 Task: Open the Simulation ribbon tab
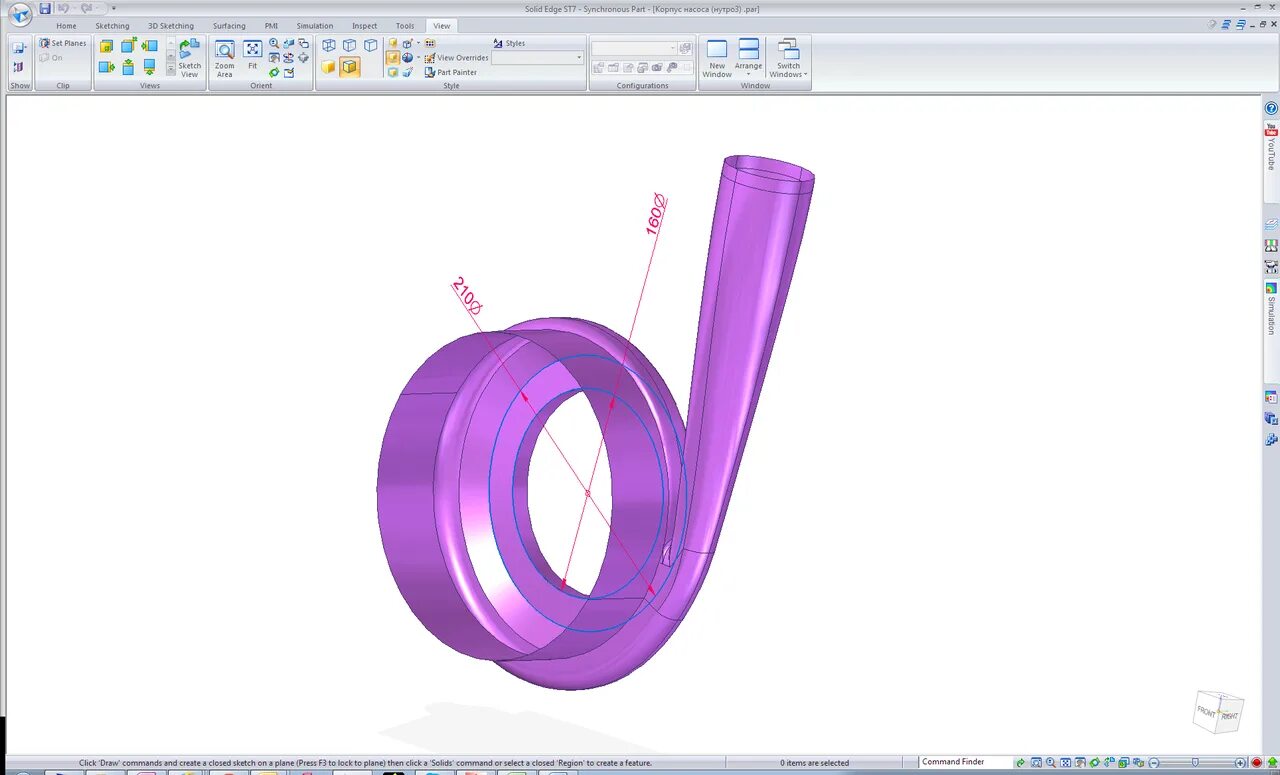pyautogui.click(x=315, y=26)
